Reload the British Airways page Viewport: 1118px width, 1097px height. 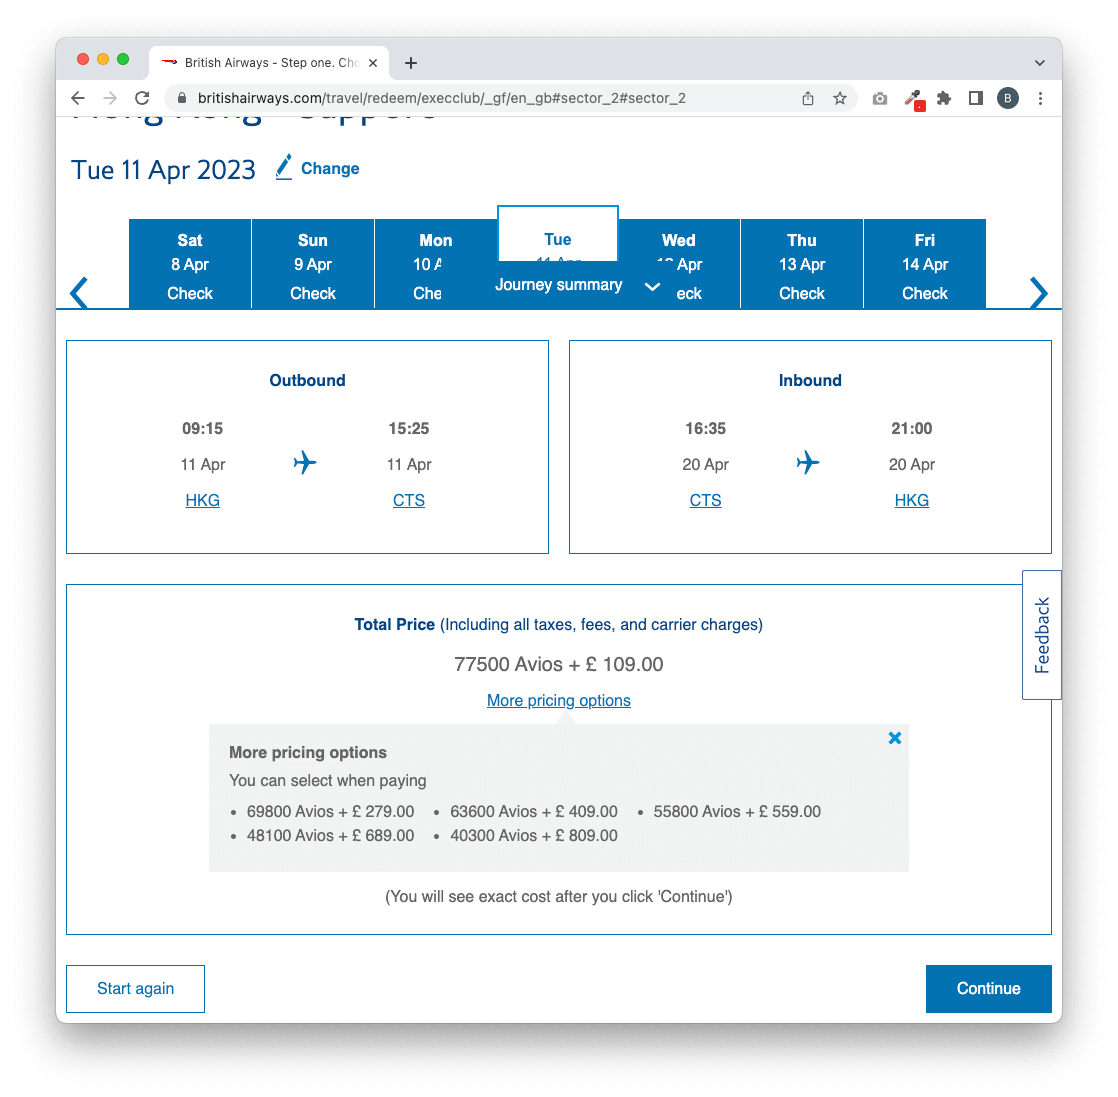coord(142,98)
